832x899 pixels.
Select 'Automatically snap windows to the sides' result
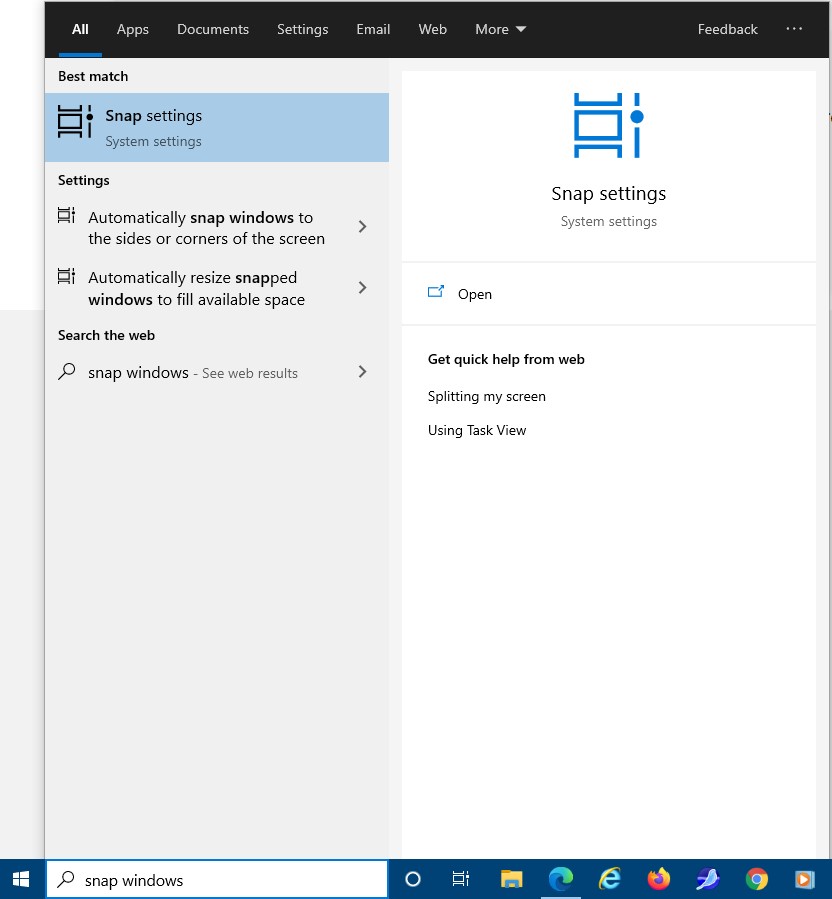click(x=217, y=228)
